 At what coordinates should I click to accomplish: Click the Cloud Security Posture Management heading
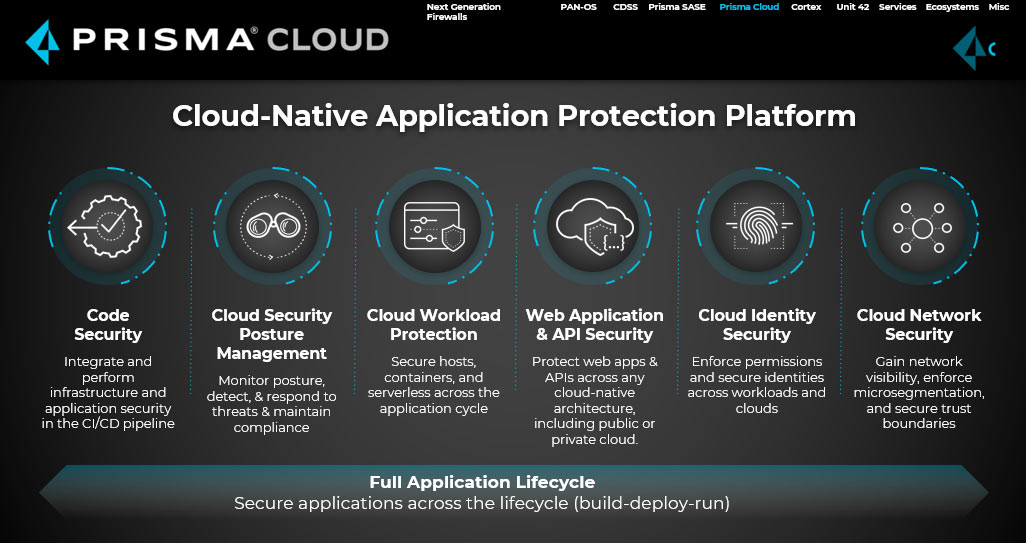272,334
